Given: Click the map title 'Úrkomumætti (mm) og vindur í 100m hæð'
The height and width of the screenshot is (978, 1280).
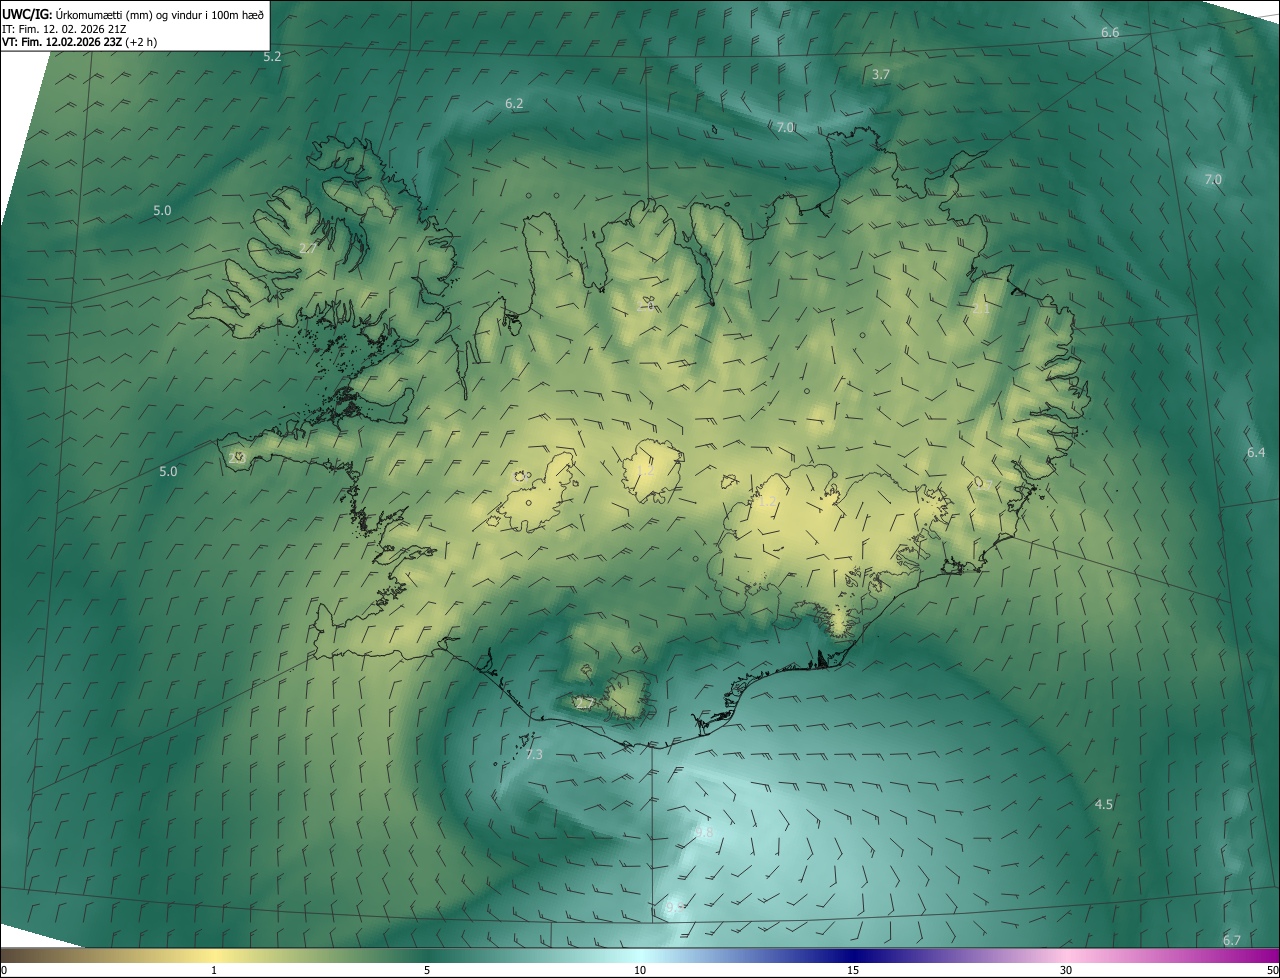Looking at the screenshot, I should (160, 13).
